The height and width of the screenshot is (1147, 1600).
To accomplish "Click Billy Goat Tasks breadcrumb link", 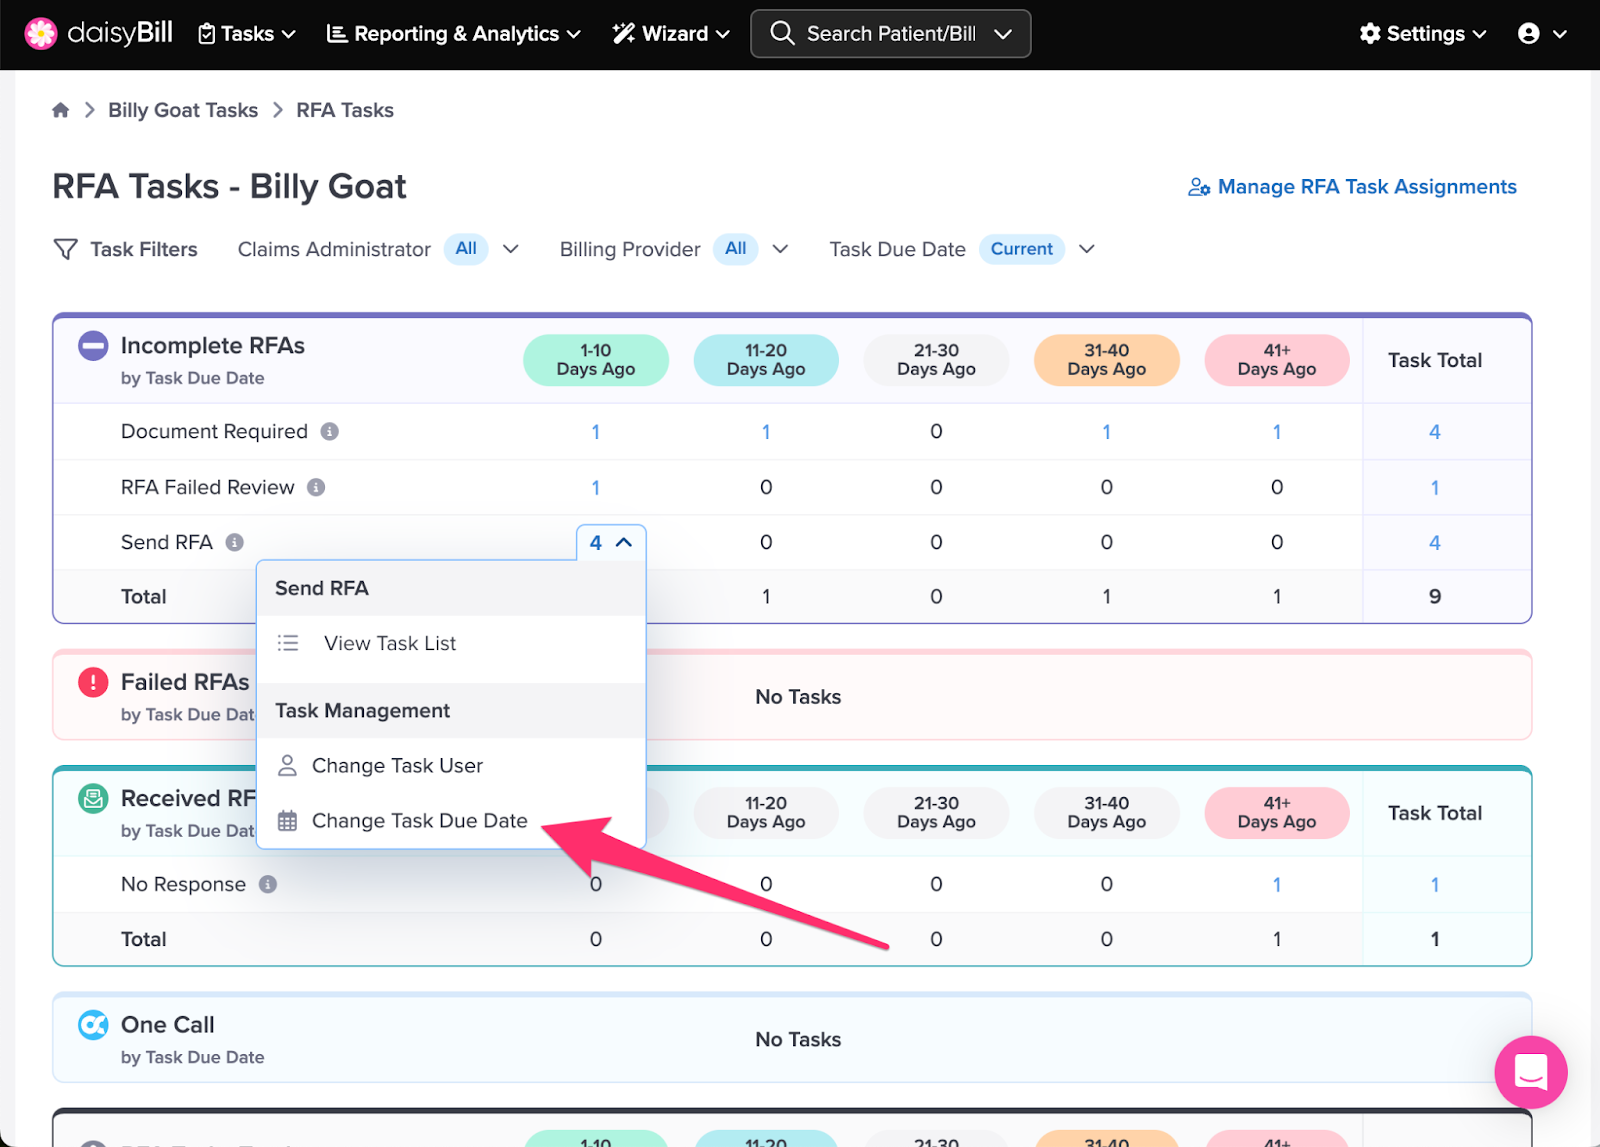I will click(183, 110).
